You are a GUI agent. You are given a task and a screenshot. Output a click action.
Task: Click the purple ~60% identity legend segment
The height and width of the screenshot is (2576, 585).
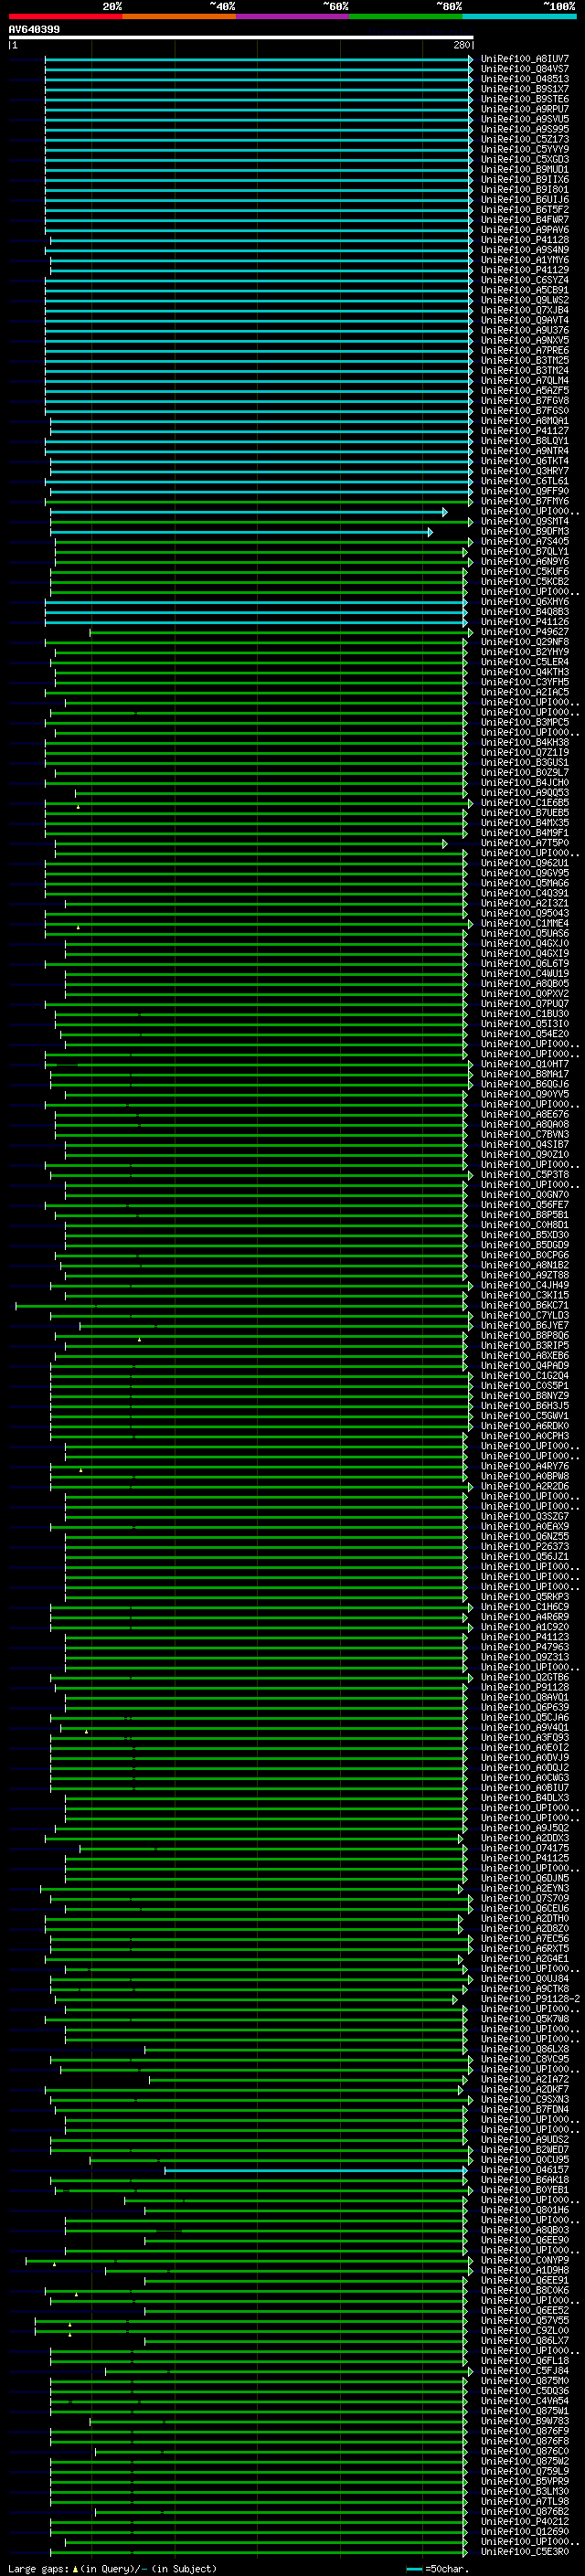pyautogui.click(x=292, y=16)
